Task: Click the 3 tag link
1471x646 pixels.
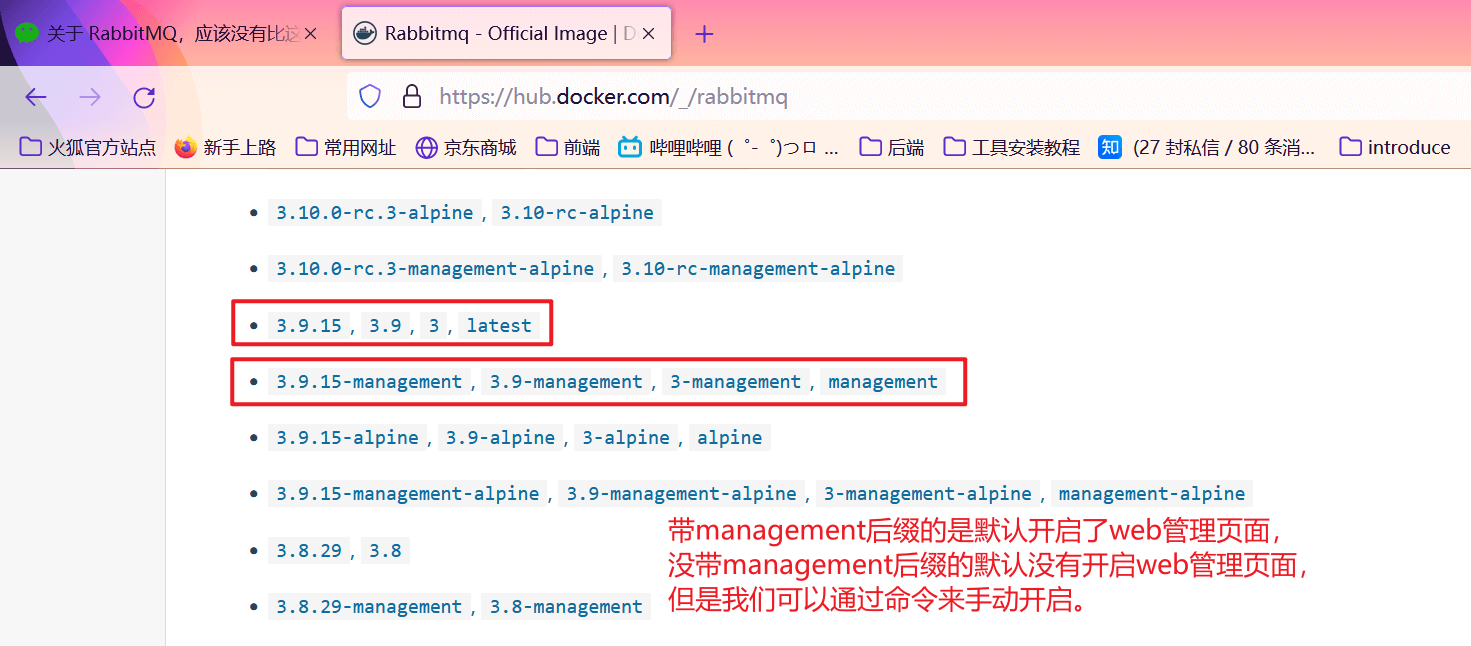Action: 434,325
